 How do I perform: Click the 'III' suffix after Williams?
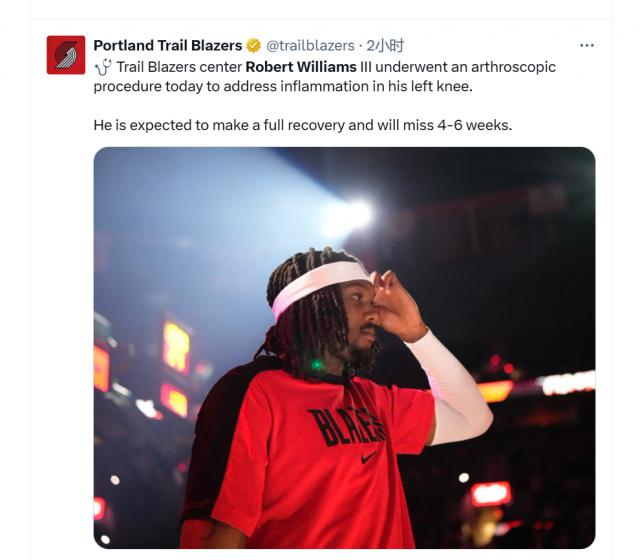[366, 67]
